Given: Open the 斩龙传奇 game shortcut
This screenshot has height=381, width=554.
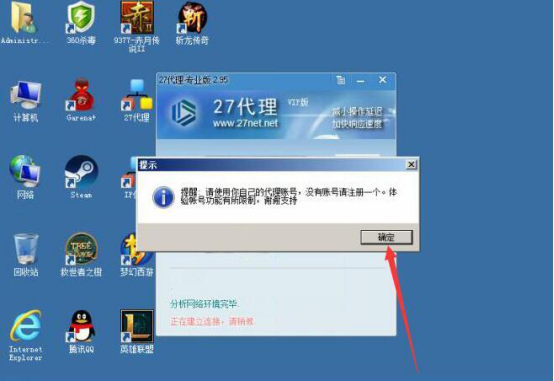Looking at the screenshot, I should (192, 23).
